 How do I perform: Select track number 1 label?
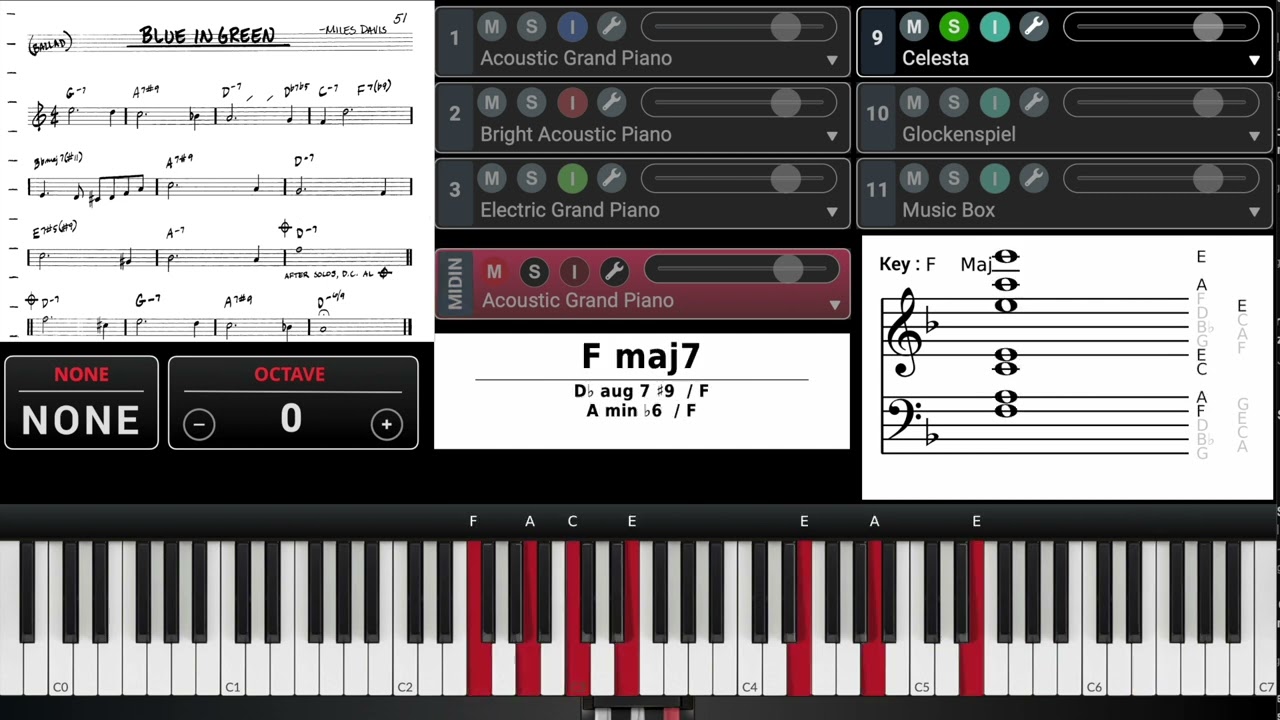tap(454, 38)
